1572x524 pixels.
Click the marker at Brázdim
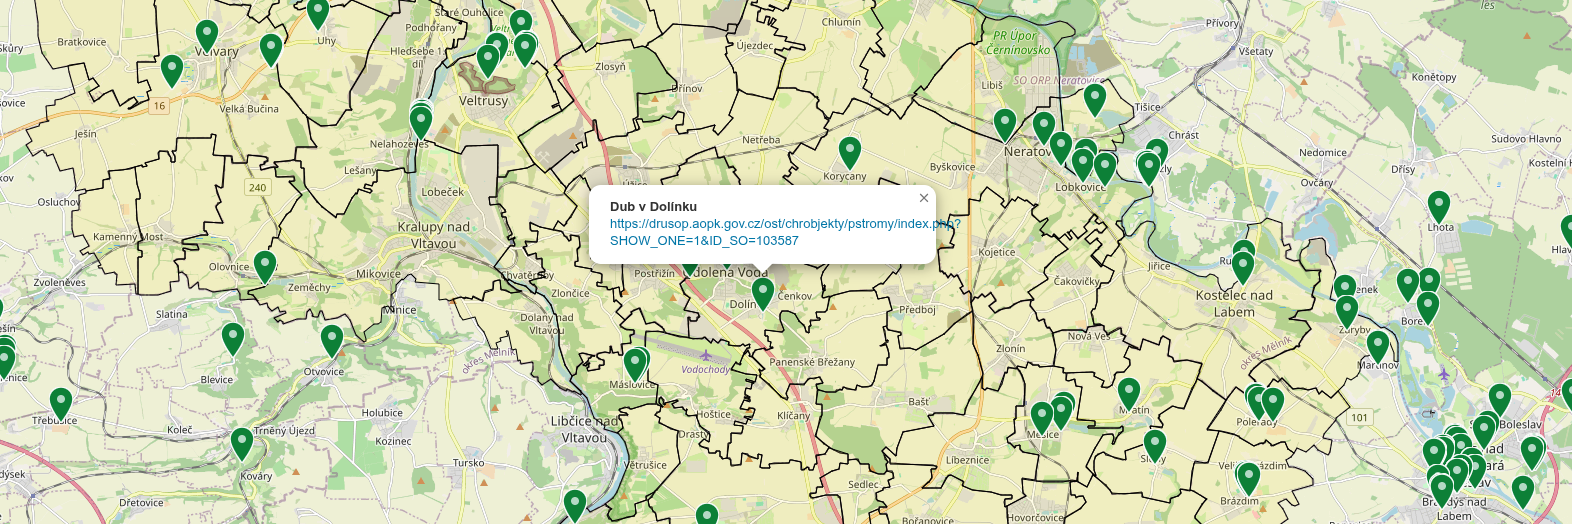tap(1249, 479)
